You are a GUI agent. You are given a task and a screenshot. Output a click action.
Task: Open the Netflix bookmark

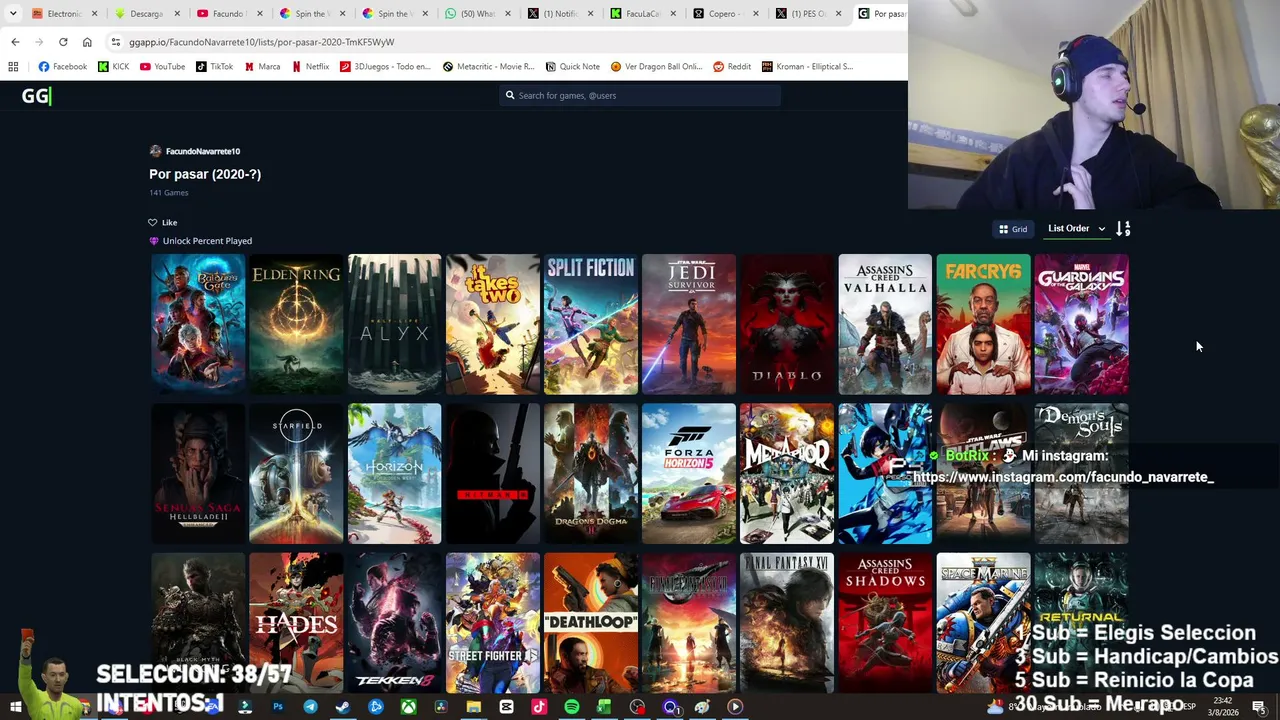pos(310,67)
